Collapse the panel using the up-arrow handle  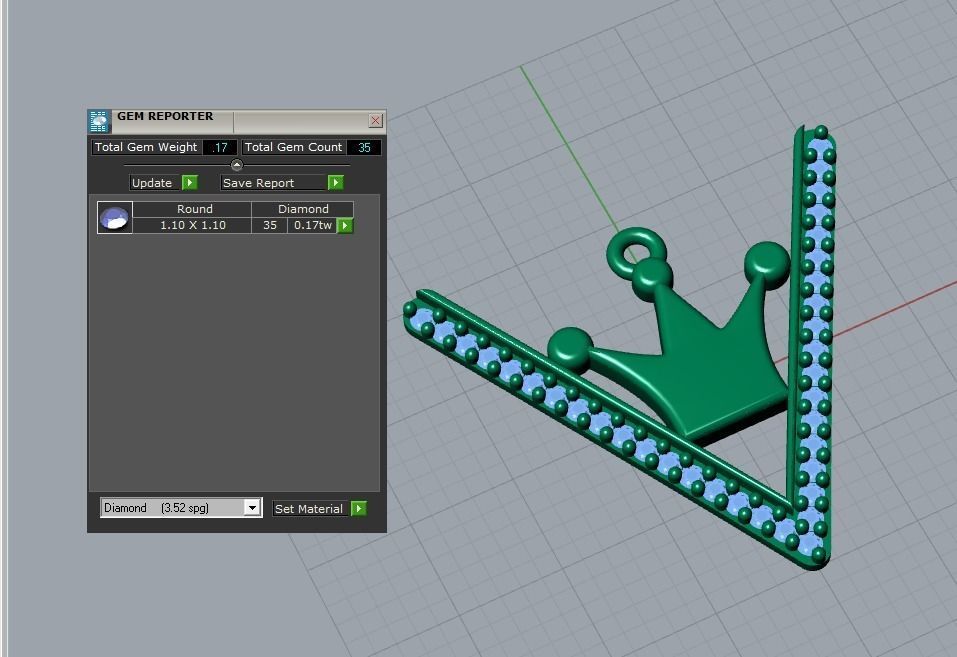pos(237,165)
